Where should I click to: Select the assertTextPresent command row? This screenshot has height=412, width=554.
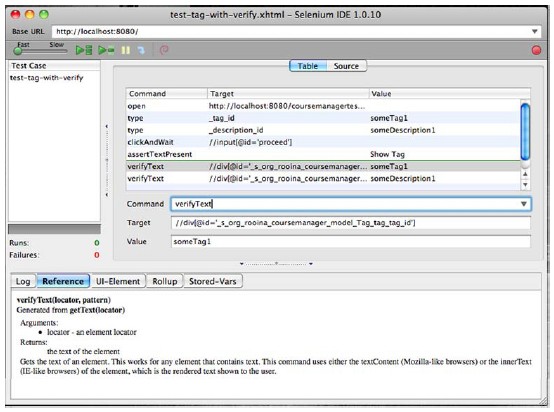(x=323, y=154)
